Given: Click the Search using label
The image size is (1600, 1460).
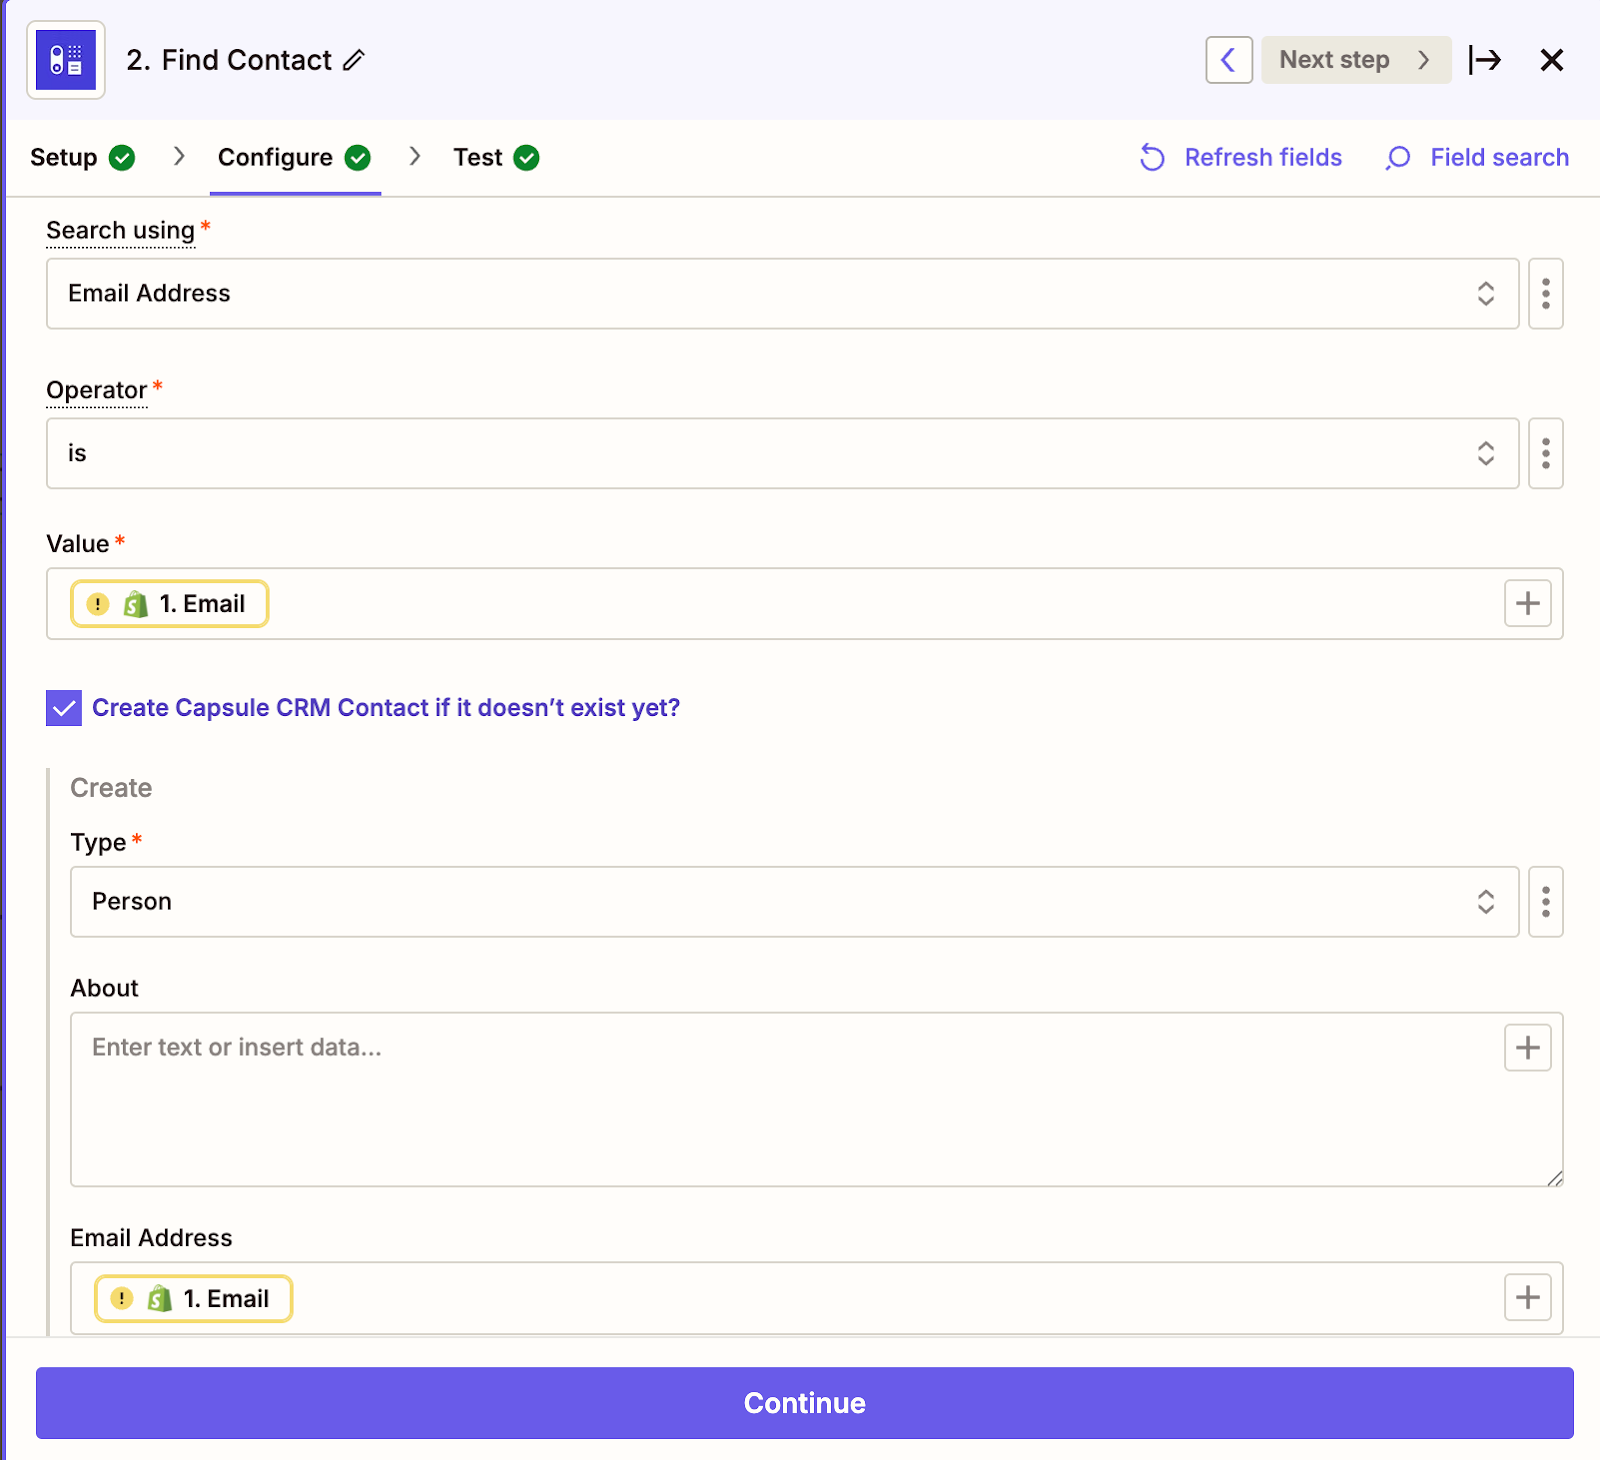Looking at the screenshot, I should click(121, 231).
